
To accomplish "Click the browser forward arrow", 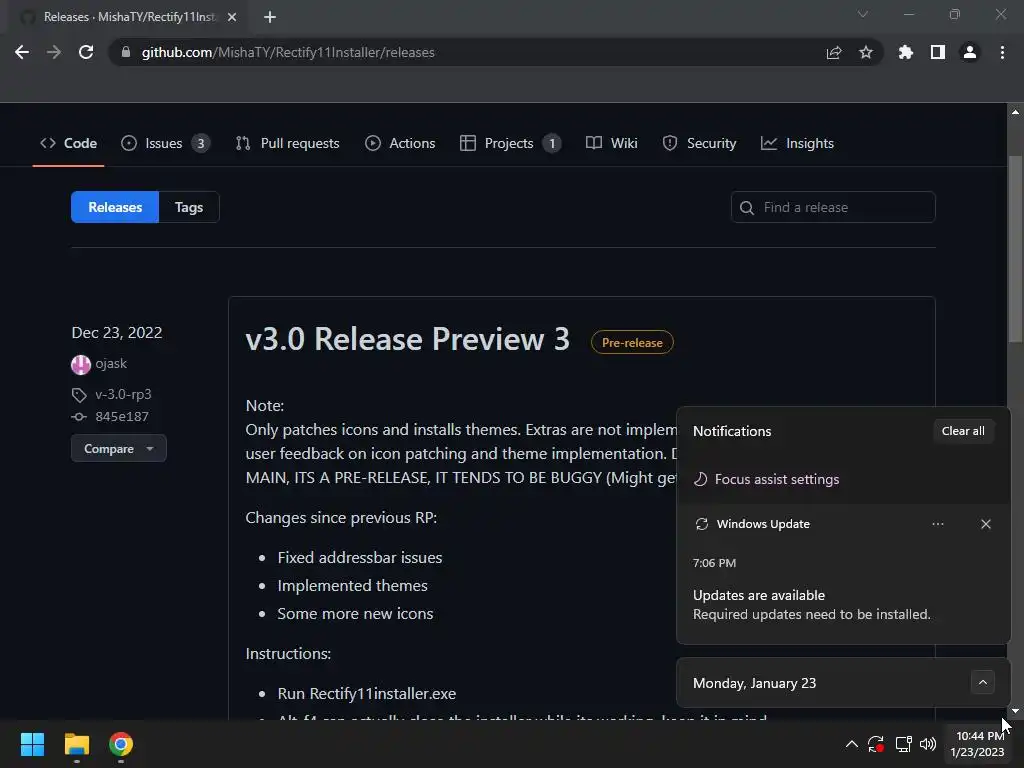I will (54, 52).
